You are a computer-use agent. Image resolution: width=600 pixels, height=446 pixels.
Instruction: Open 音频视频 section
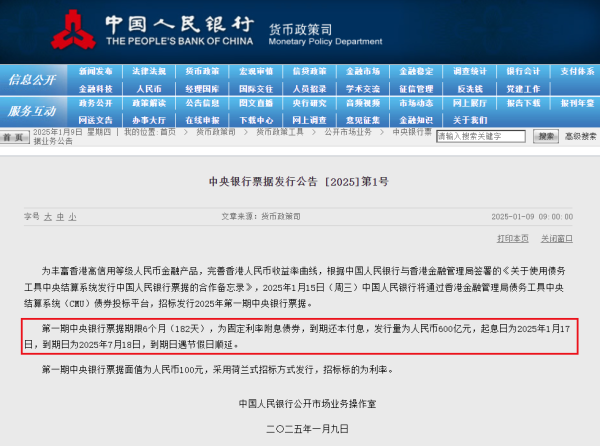(x=363, y=103)
